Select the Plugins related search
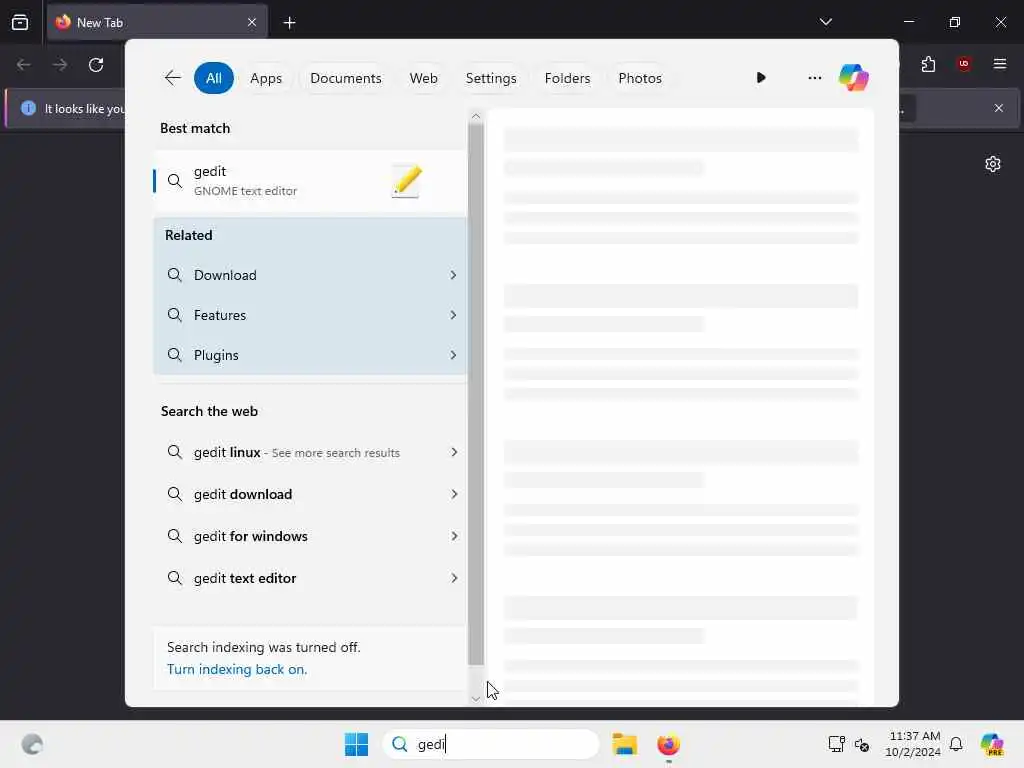The height and width of the screenshot is (768, 1024). tap(310, 355)
